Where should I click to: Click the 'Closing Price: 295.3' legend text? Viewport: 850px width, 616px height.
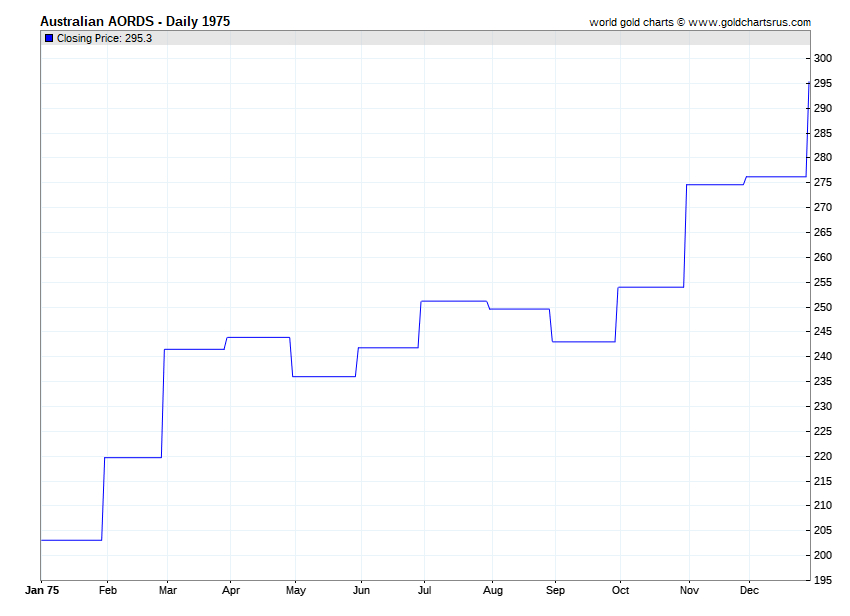[x=104, y=38]
